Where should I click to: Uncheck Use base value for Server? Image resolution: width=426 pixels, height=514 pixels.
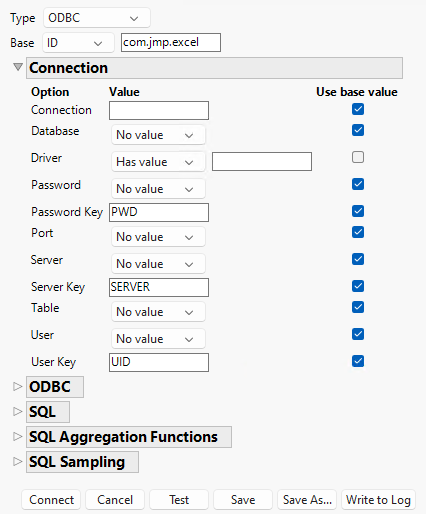[x=358, y=259]
